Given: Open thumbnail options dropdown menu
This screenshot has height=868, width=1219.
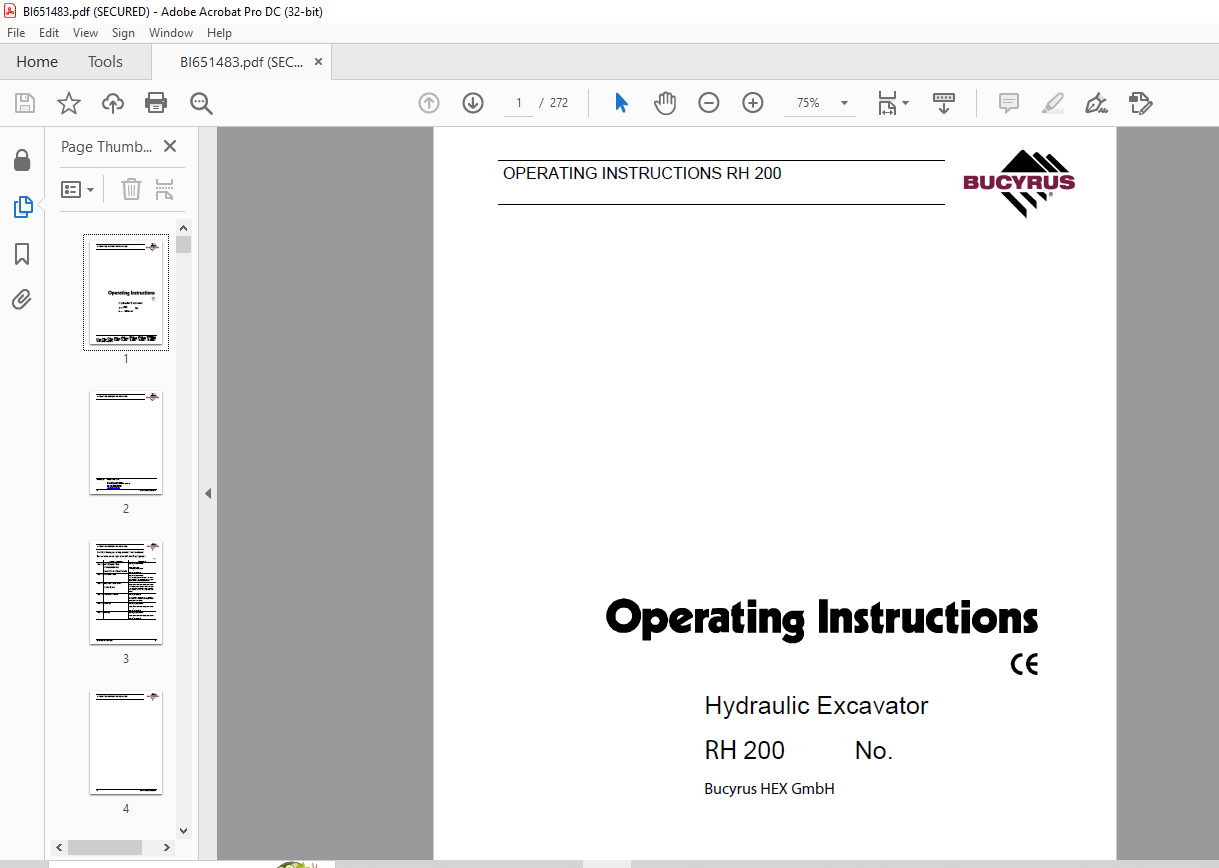Looking at the screenshot, I should (78, 189).
